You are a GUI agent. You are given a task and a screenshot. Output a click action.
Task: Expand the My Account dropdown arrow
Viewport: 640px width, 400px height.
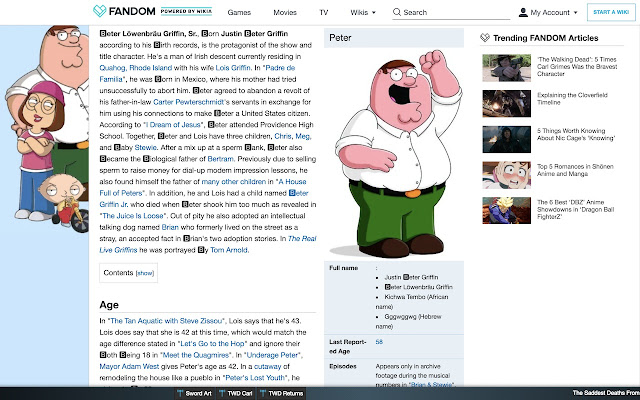(576, 13)
